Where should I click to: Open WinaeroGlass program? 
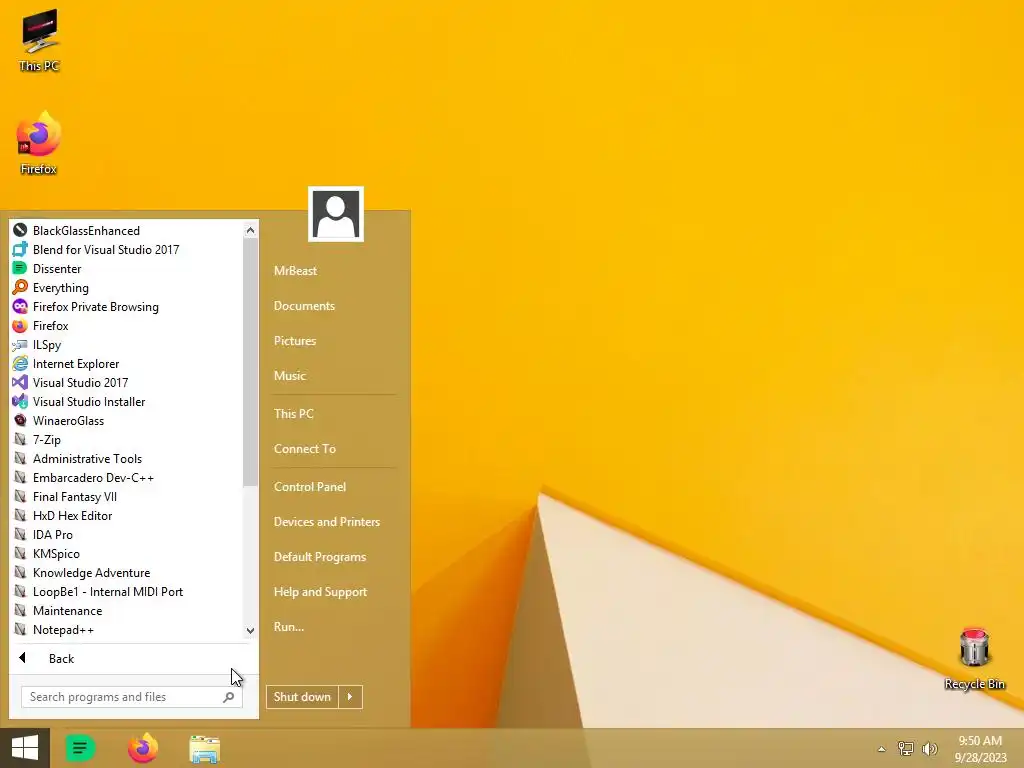pyautogui.click(x=59, y=420)
